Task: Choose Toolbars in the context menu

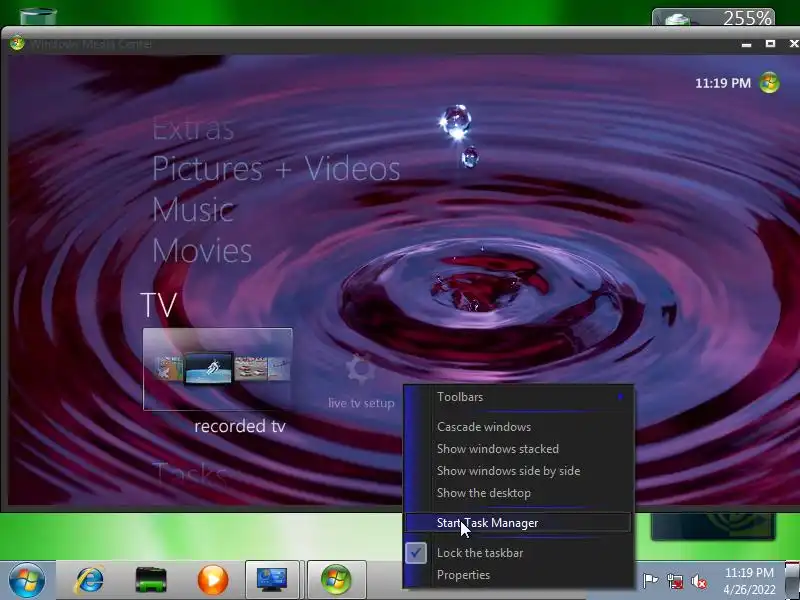Action: coord(518,396)
